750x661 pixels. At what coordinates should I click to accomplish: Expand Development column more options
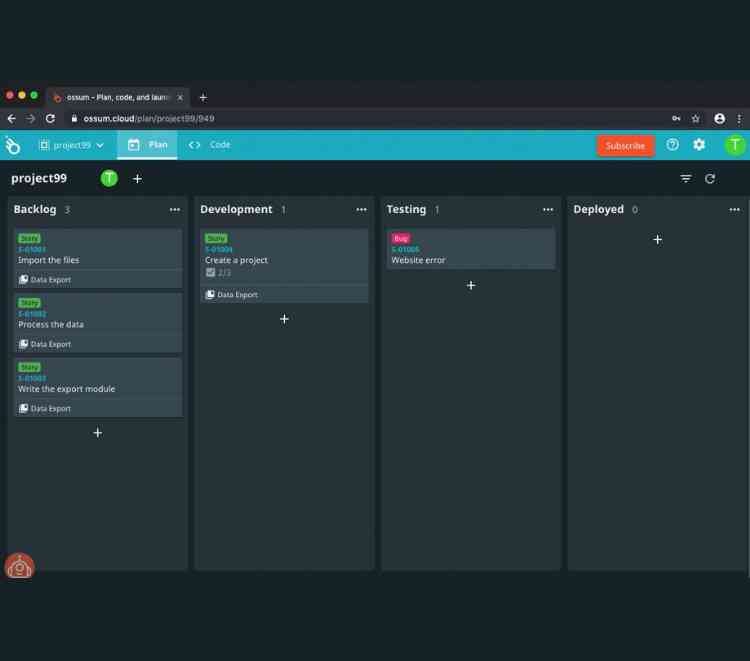361,210
